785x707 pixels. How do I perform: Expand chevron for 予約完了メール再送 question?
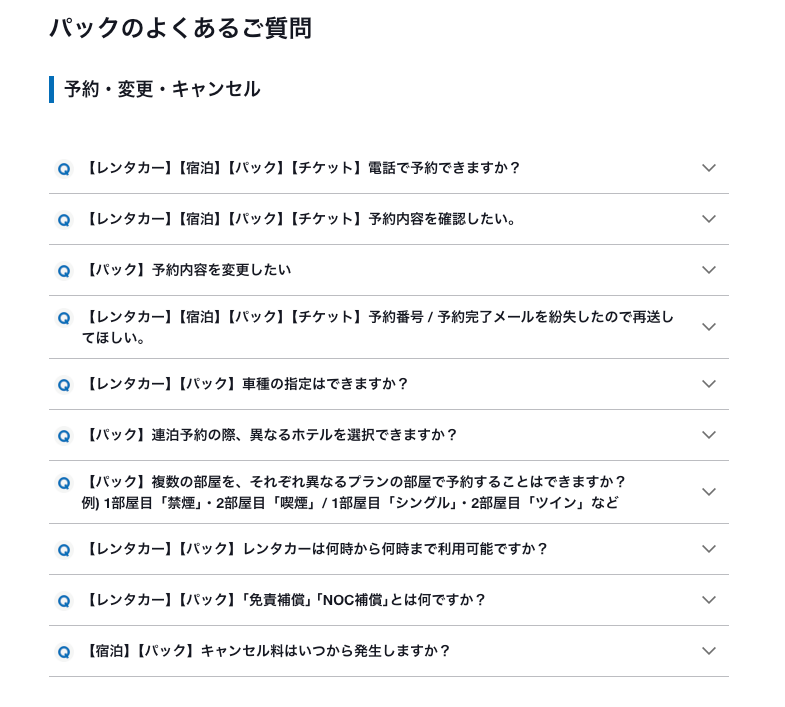click(708, 327)
